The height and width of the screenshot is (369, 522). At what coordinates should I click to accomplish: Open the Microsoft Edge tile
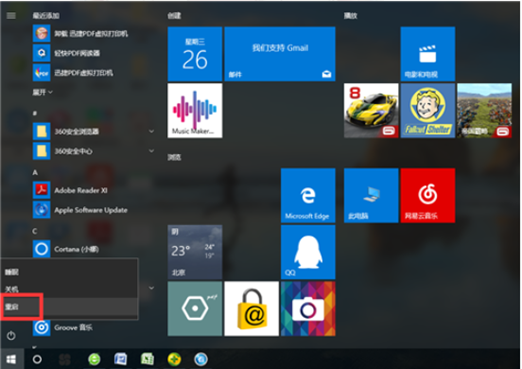pyautogui.click(x=308, y=195)
